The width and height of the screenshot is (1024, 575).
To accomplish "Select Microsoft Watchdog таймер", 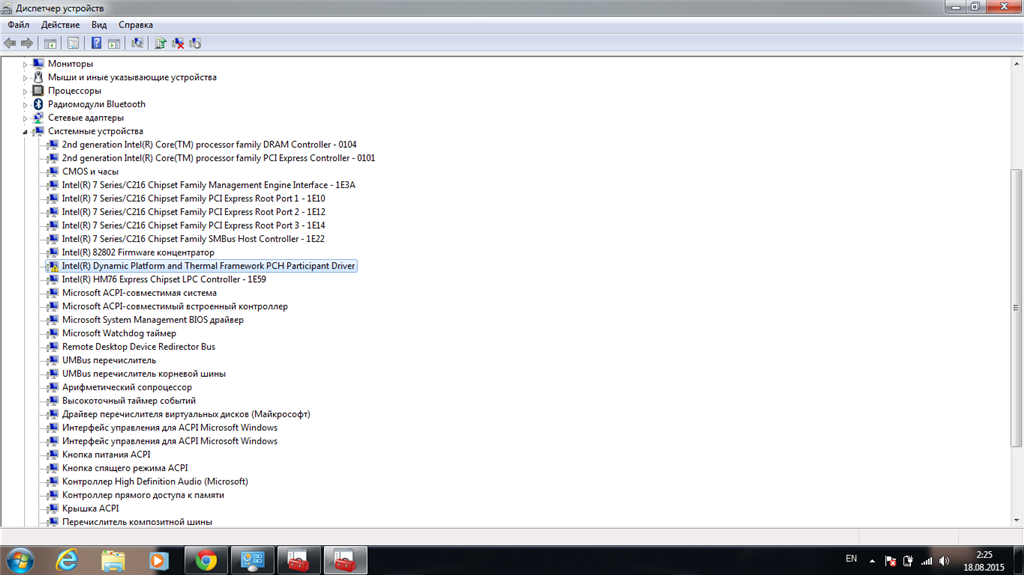I will point(119,333).
